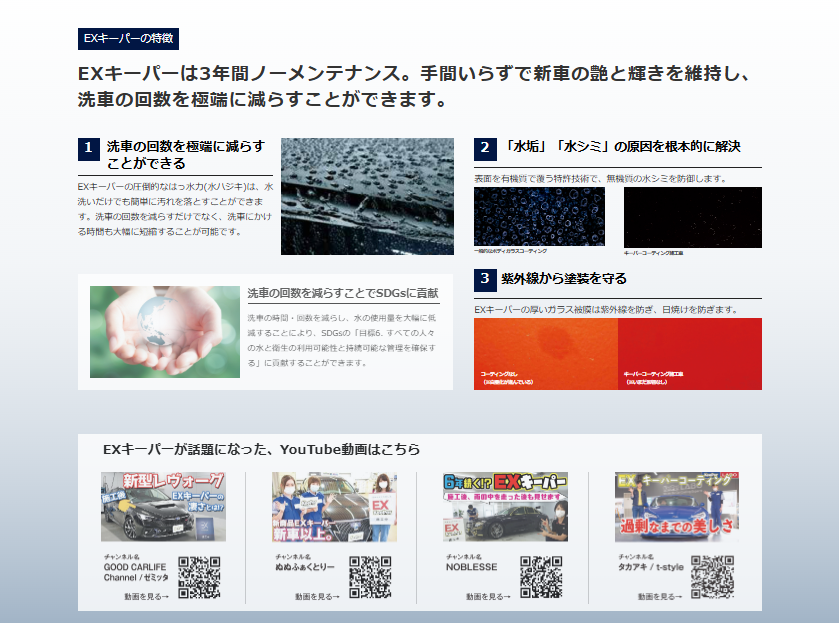Open the 6年続く EXキーパー video thumbnail

(x=505, y=507)
